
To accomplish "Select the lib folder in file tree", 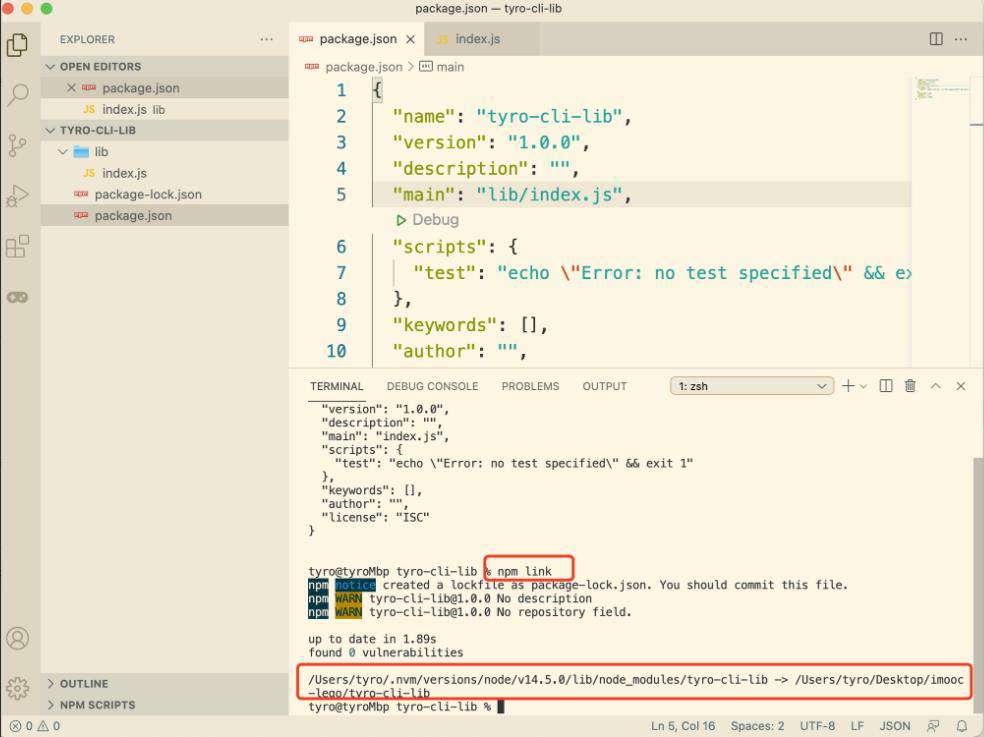I will (x=165, y=152).
